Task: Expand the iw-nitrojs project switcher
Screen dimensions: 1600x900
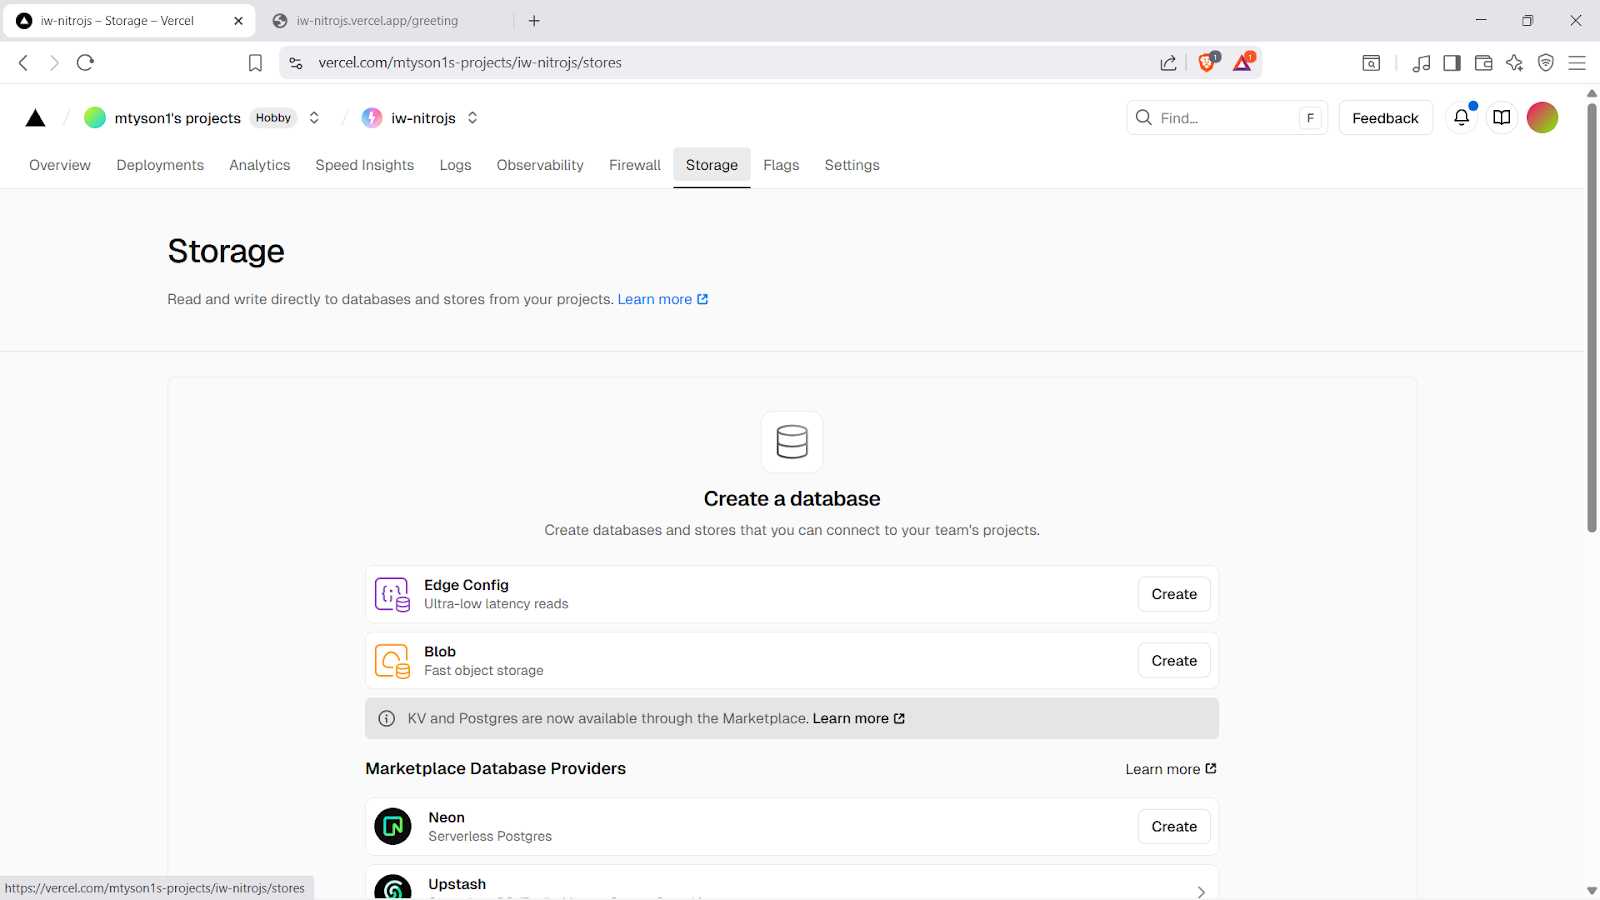Action: pos(472,118)
